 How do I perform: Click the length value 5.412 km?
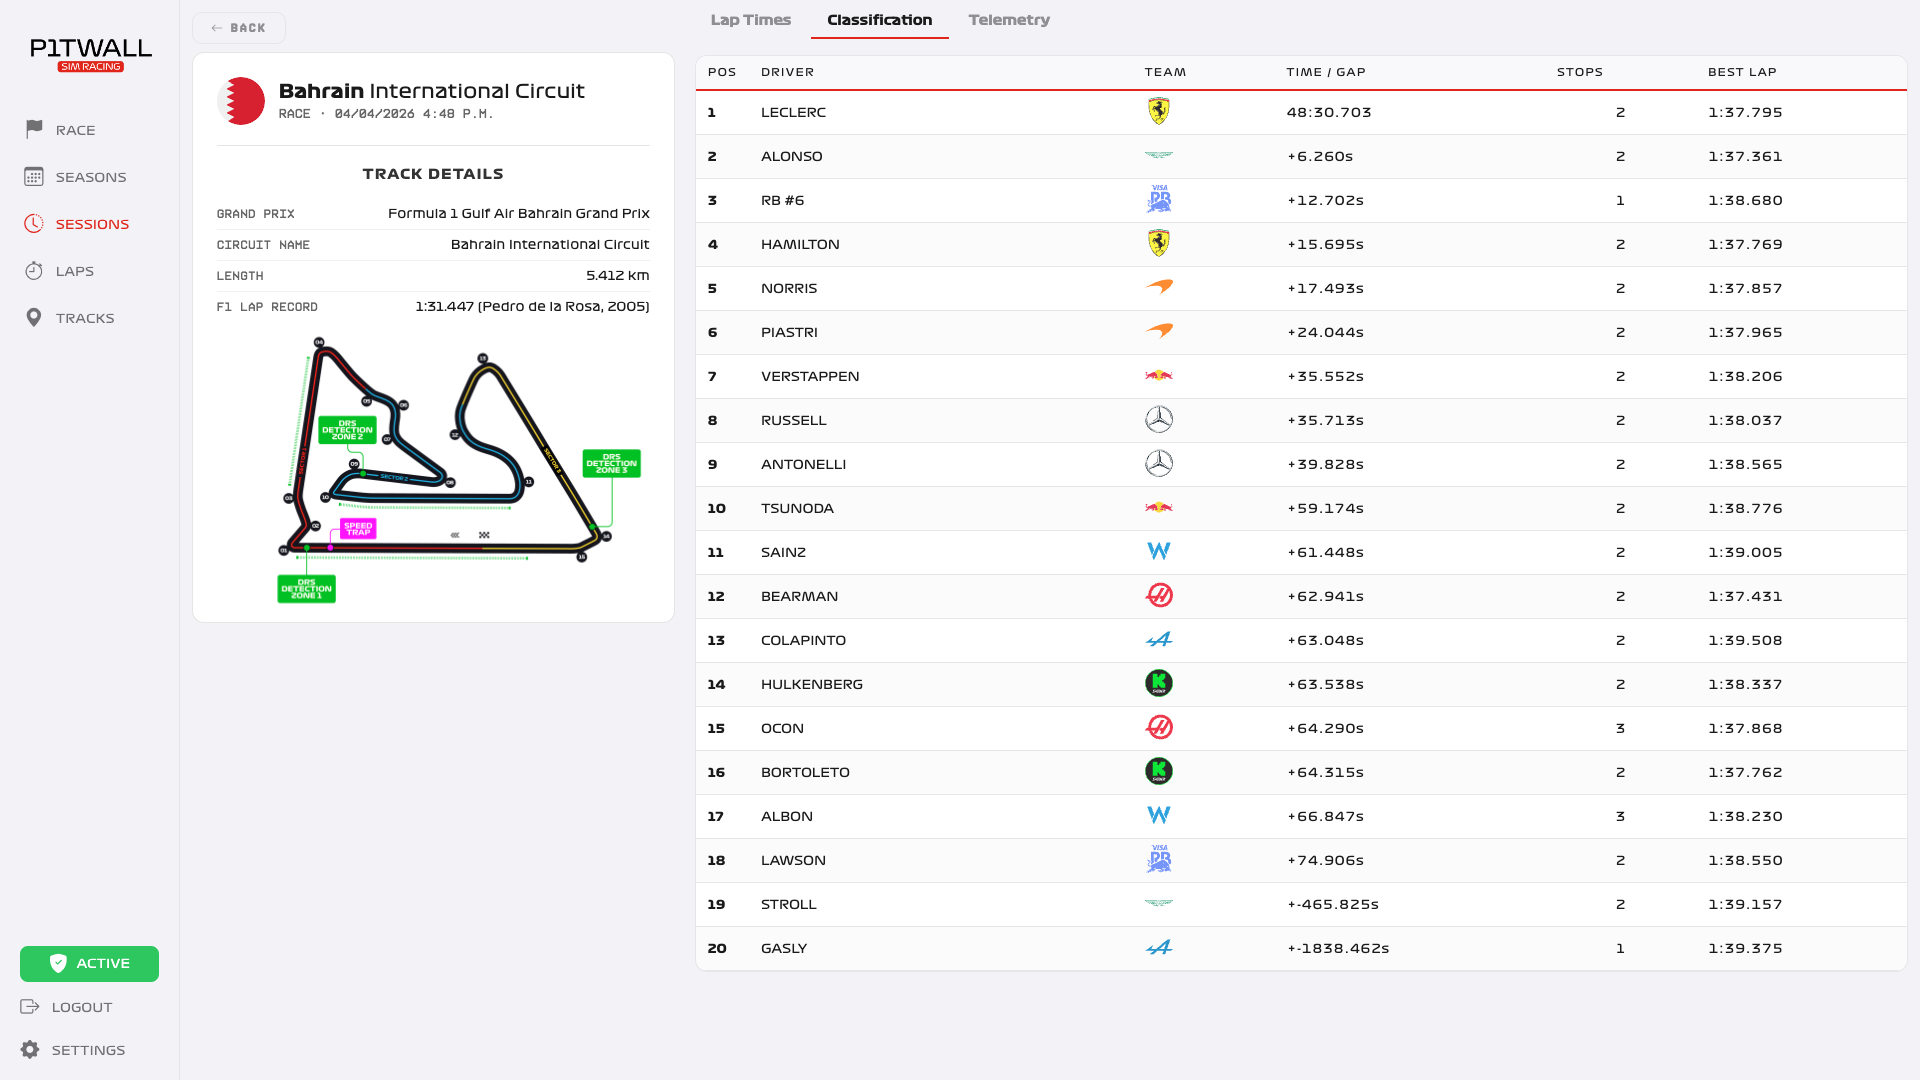coord(617,275)
